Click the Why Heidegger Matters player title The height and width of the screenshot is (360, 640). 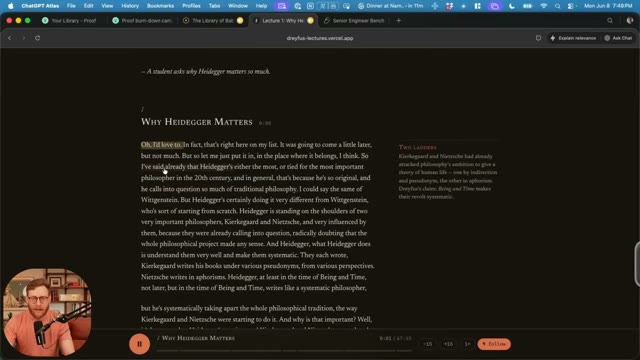pyautogui.click(x=198, y=338)
